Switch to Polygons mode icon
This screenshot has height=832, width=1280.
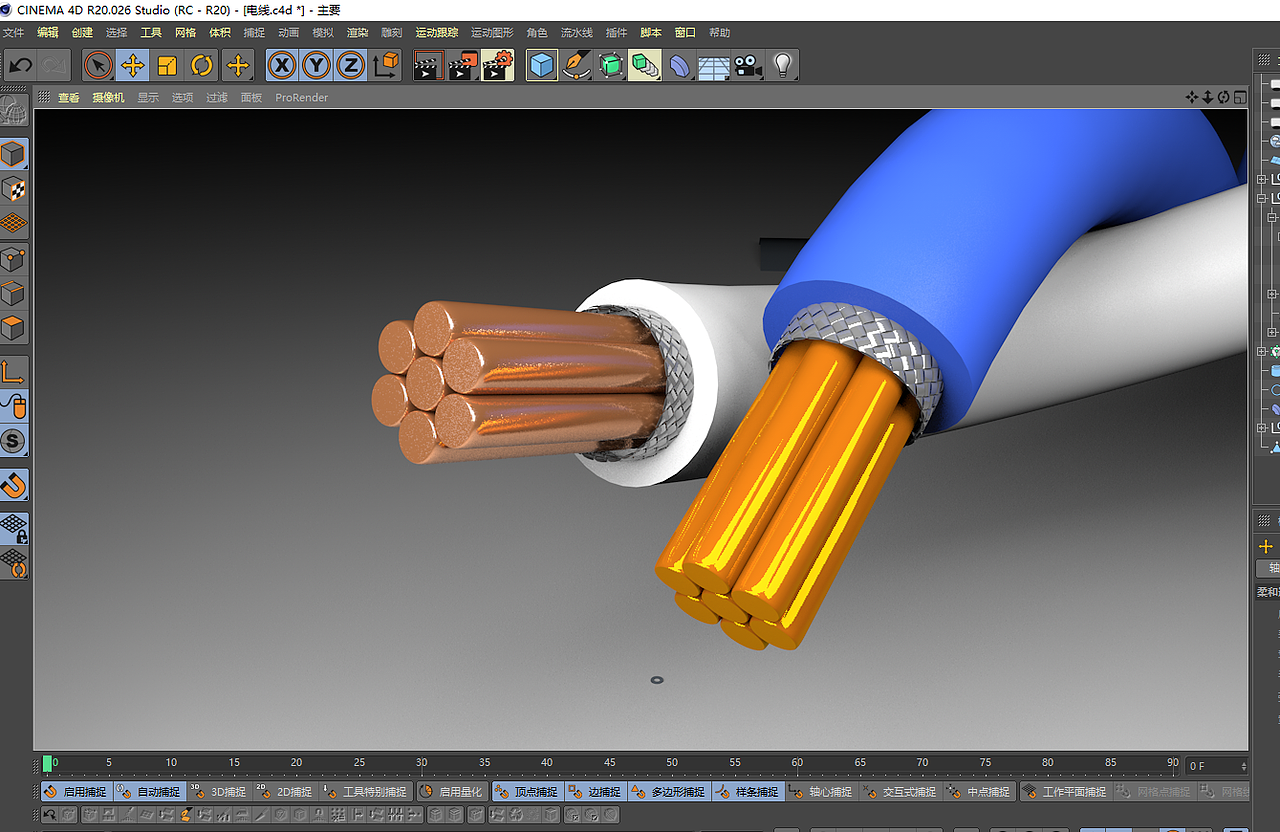[x=13, y=328]
